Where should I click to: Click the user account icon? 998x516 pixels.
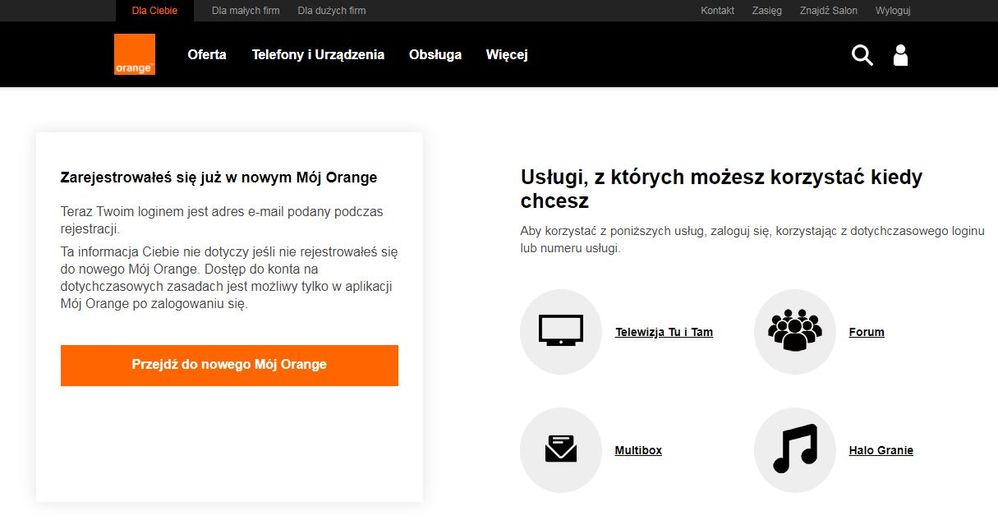900,55
